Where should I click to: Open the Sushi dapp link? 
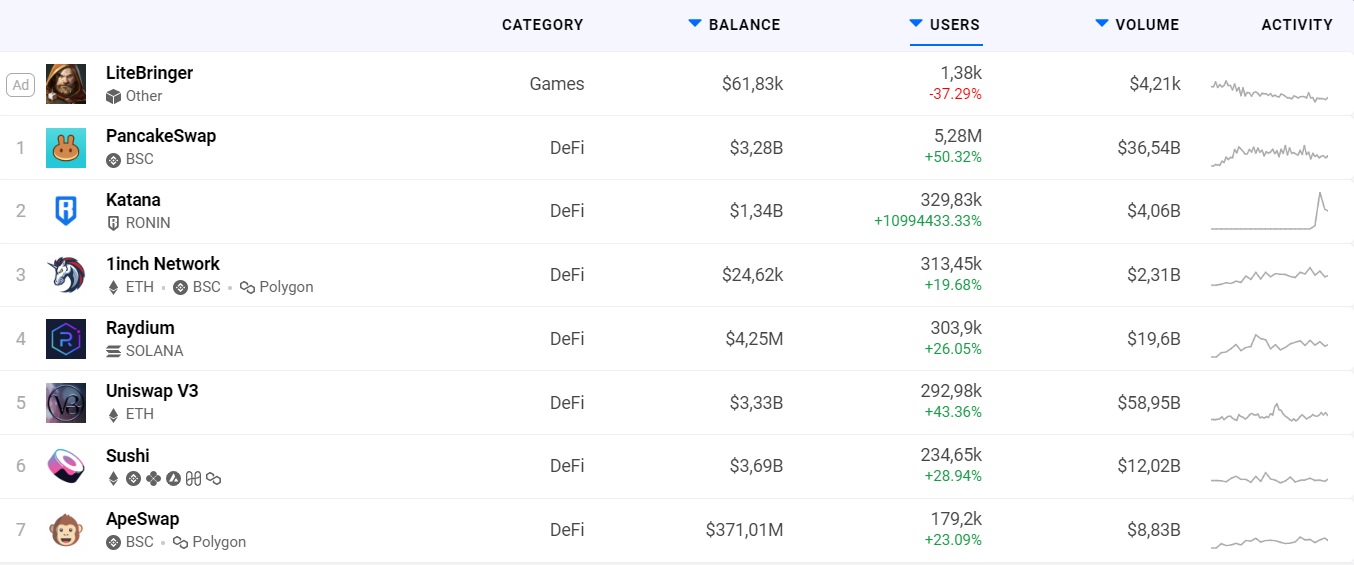[128, 456]
